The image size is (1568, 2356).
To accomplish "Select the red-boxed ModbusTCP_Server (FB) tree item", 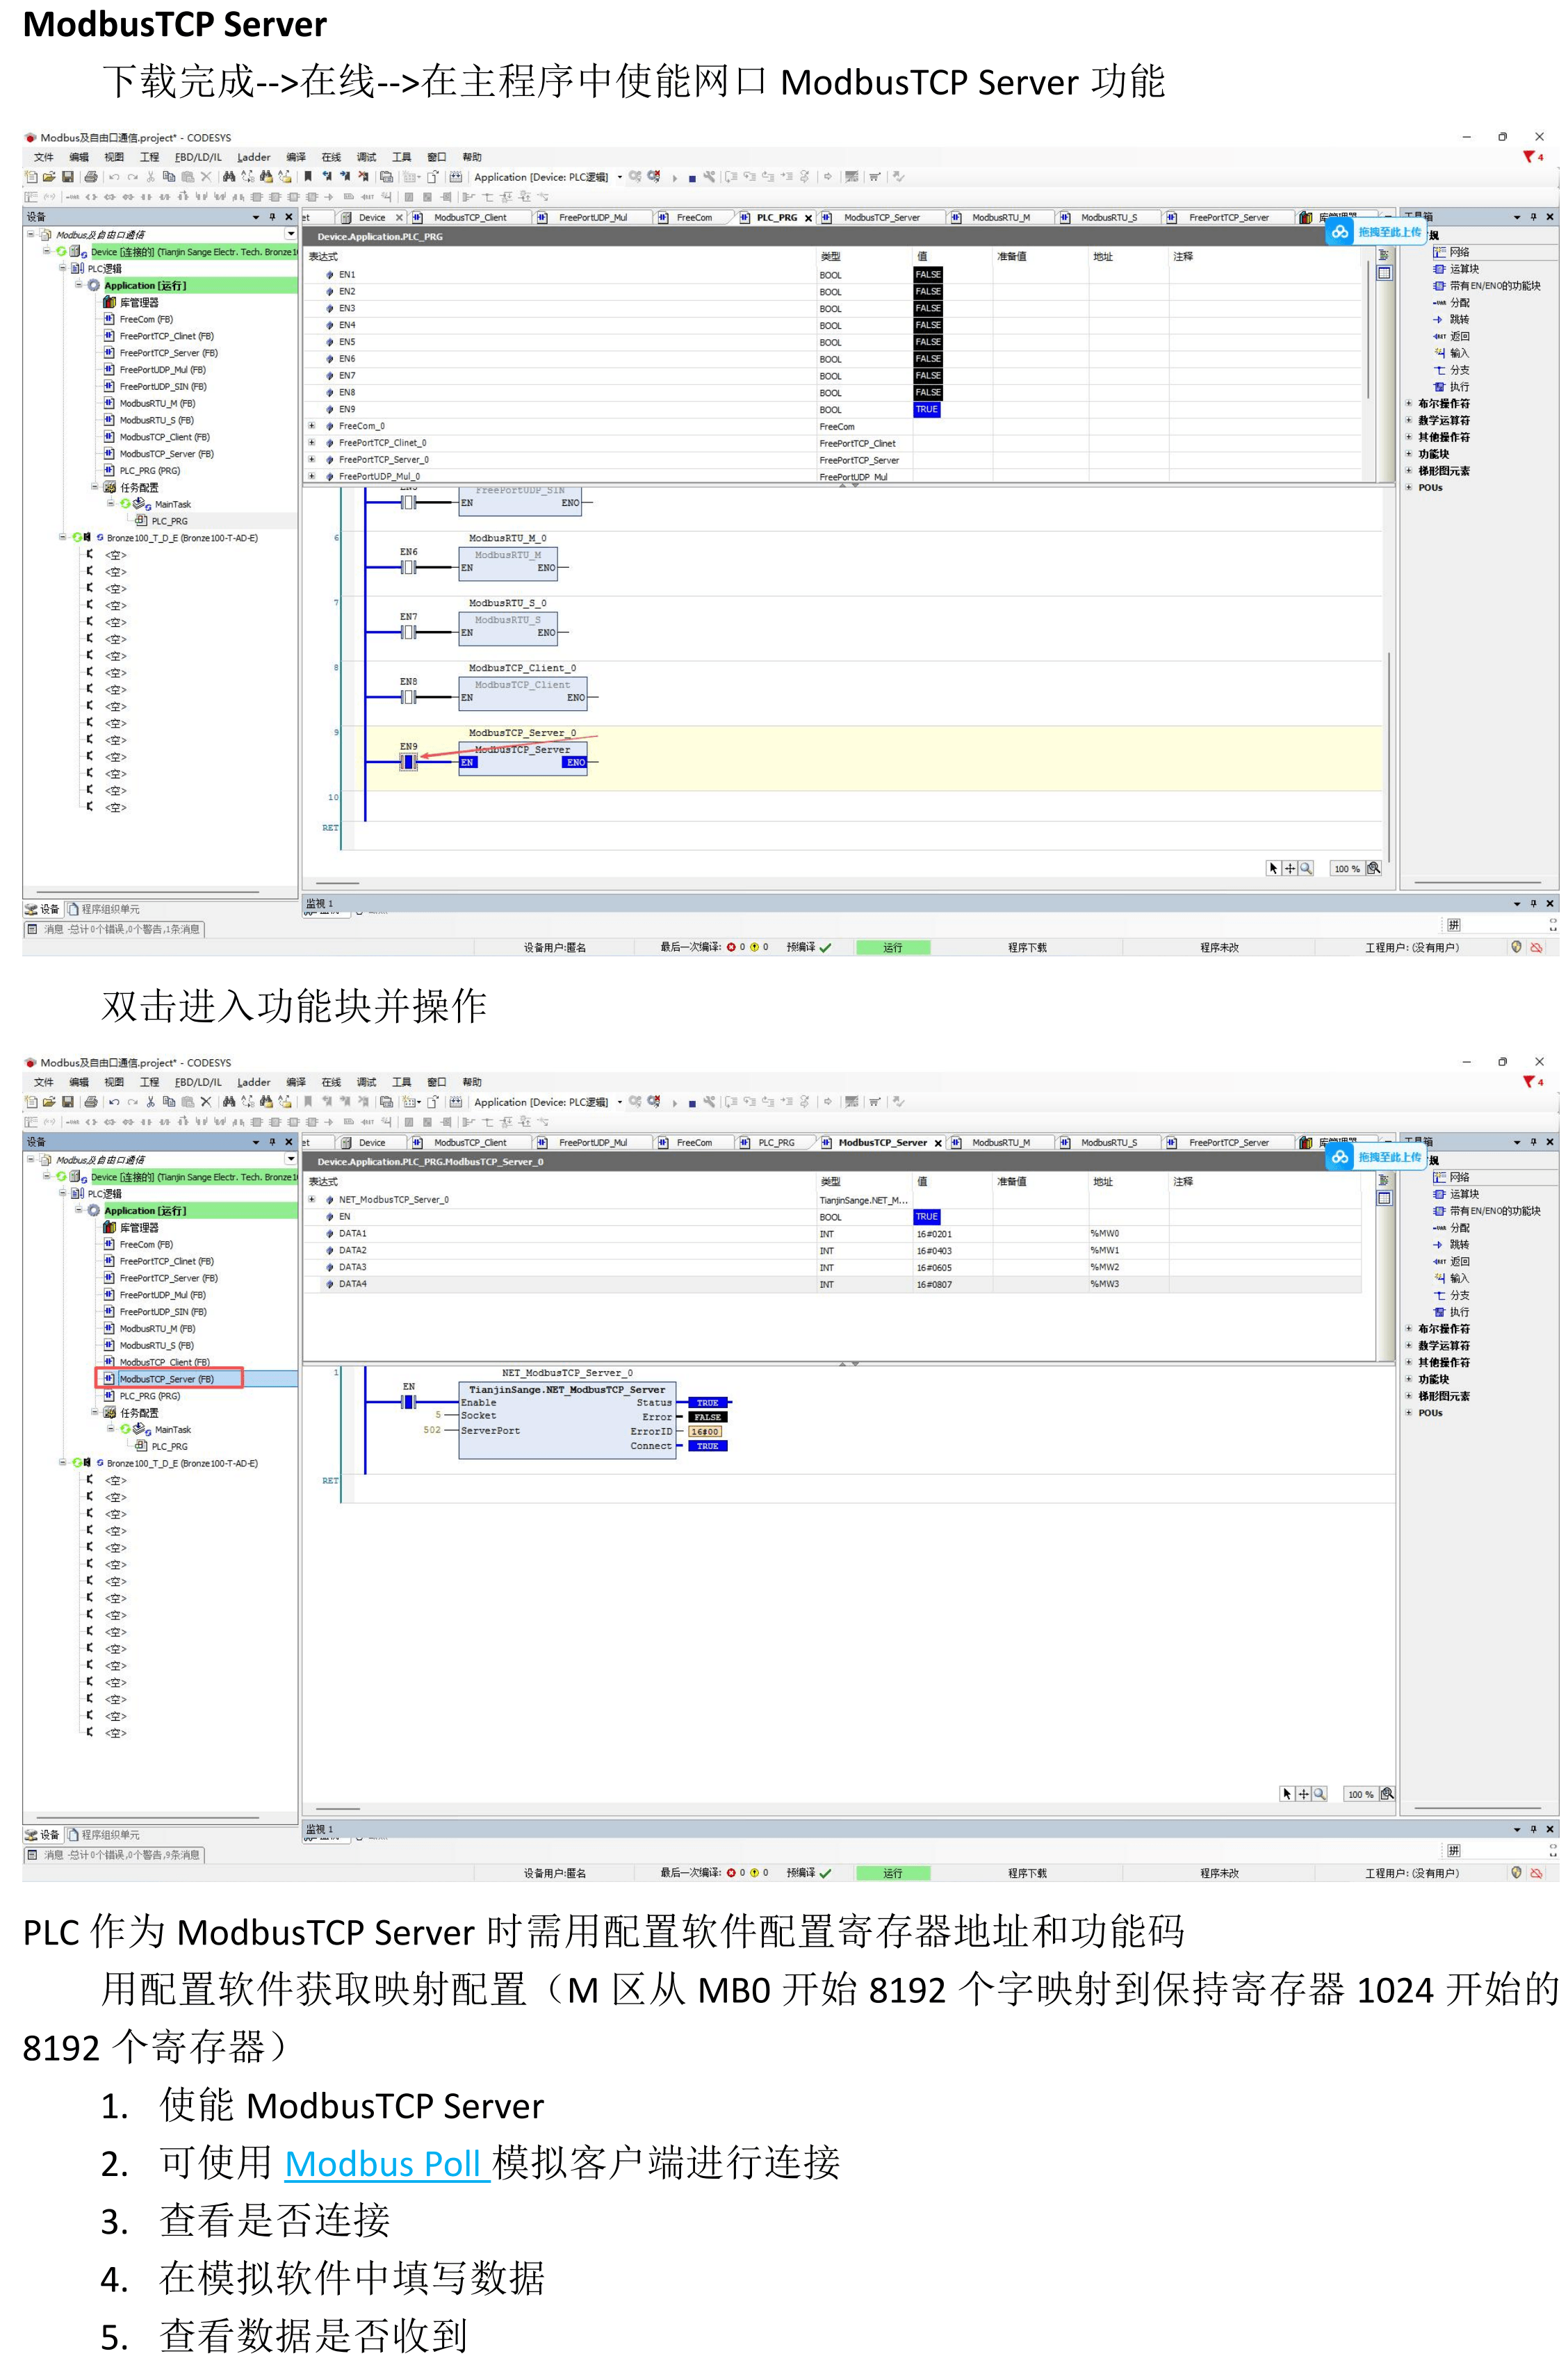I will [167, 1379].
